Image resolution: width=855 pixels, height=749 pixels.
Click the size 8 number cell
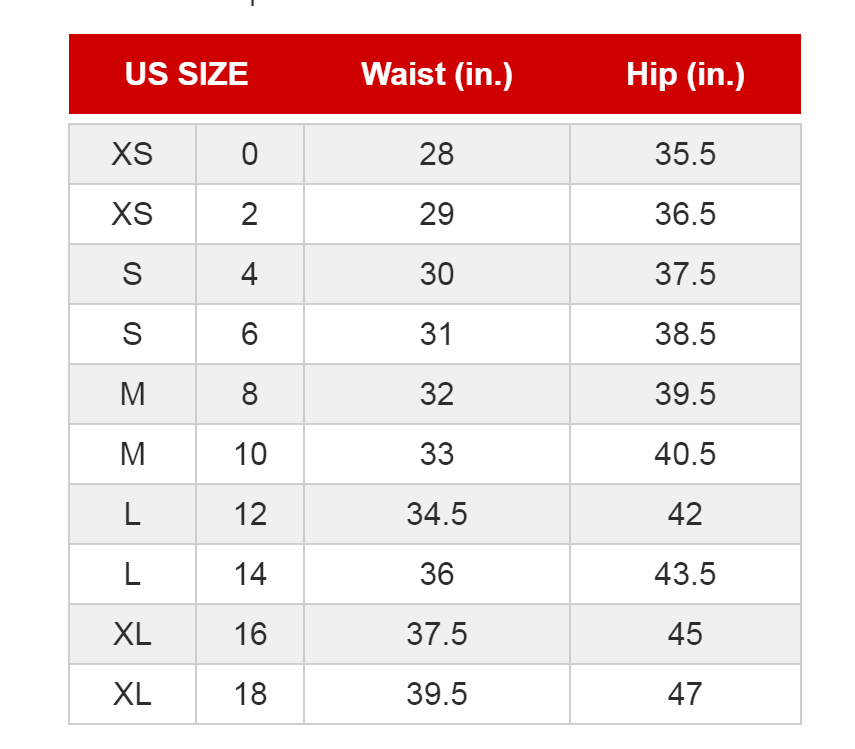click(x=249, y=394)
